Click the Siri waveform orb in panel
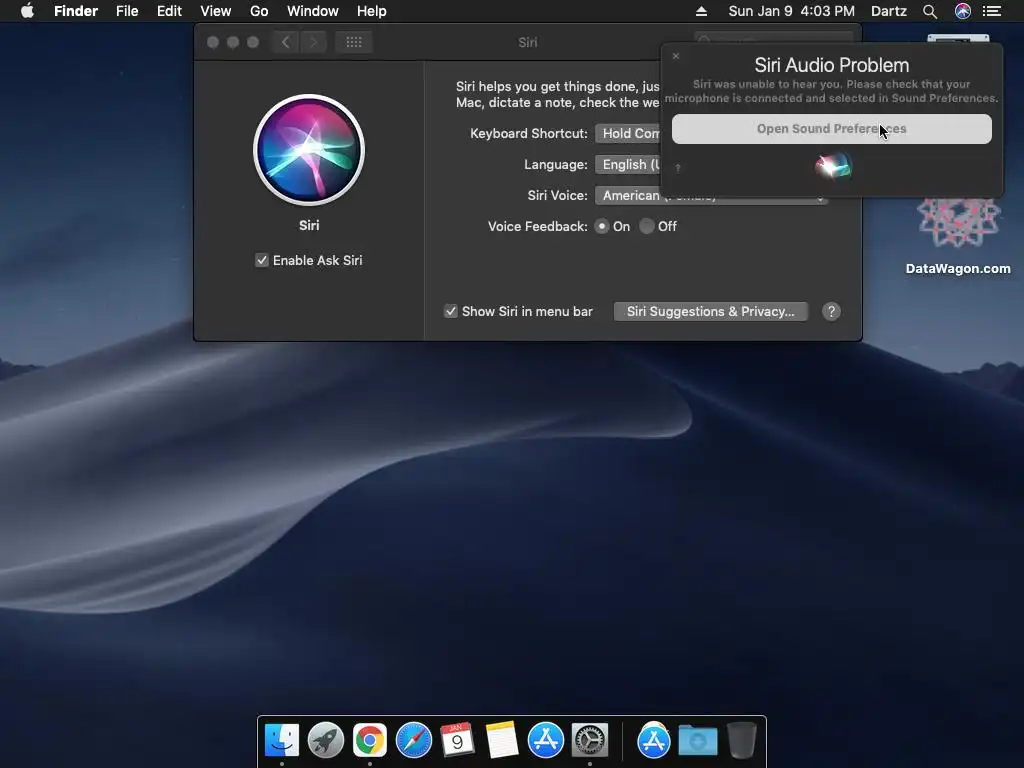 coord(833,166)
